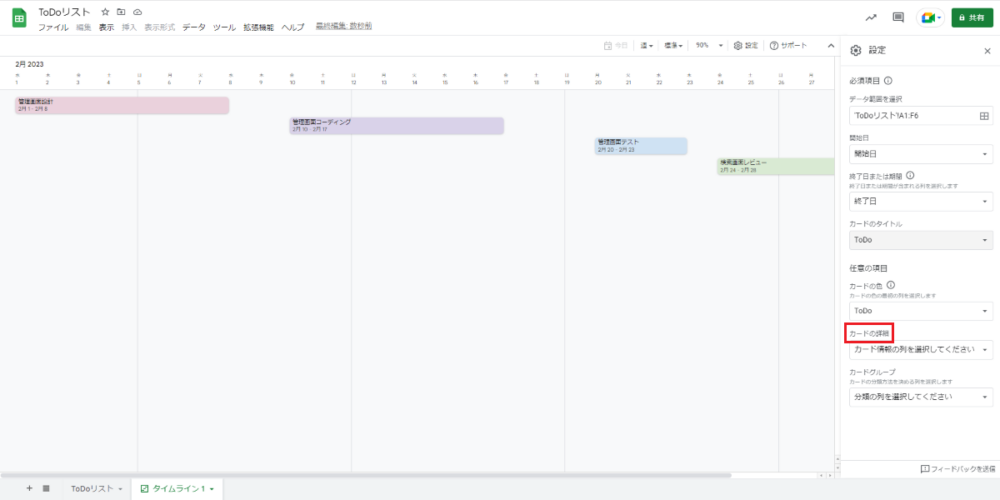
Task: Start a Google Meet call
Action: click(929, 18)
